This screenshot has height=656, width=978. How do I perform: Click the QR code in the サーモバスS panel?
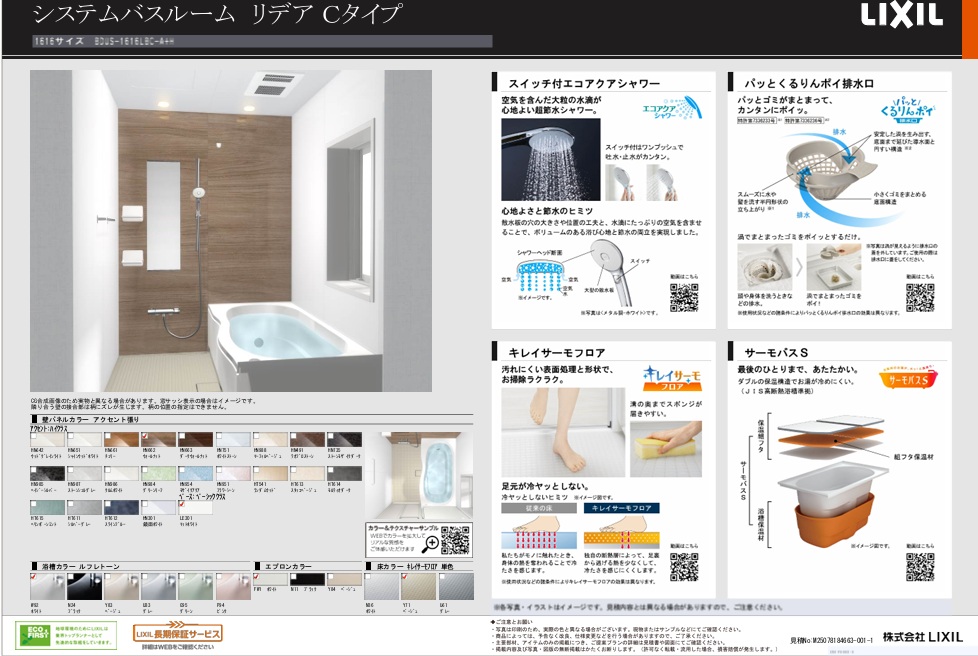919,566
